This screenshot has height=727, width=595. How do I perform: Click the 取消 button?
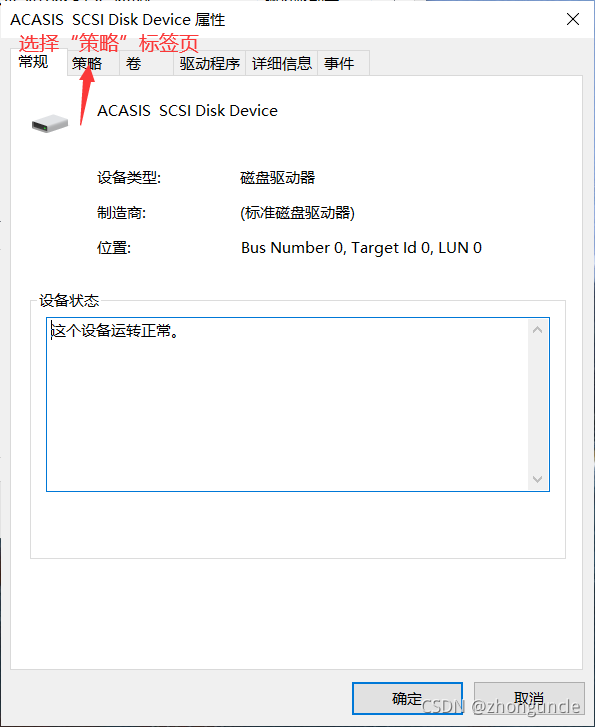(x=529, y=698)
